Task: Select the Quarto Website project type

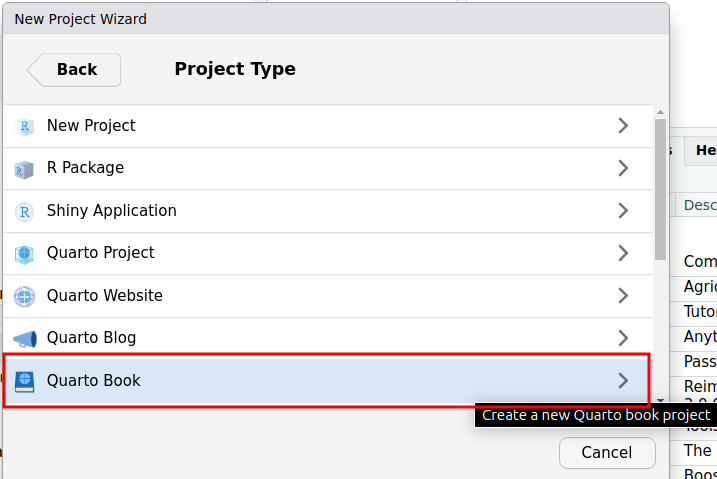Action: point(105,296)
